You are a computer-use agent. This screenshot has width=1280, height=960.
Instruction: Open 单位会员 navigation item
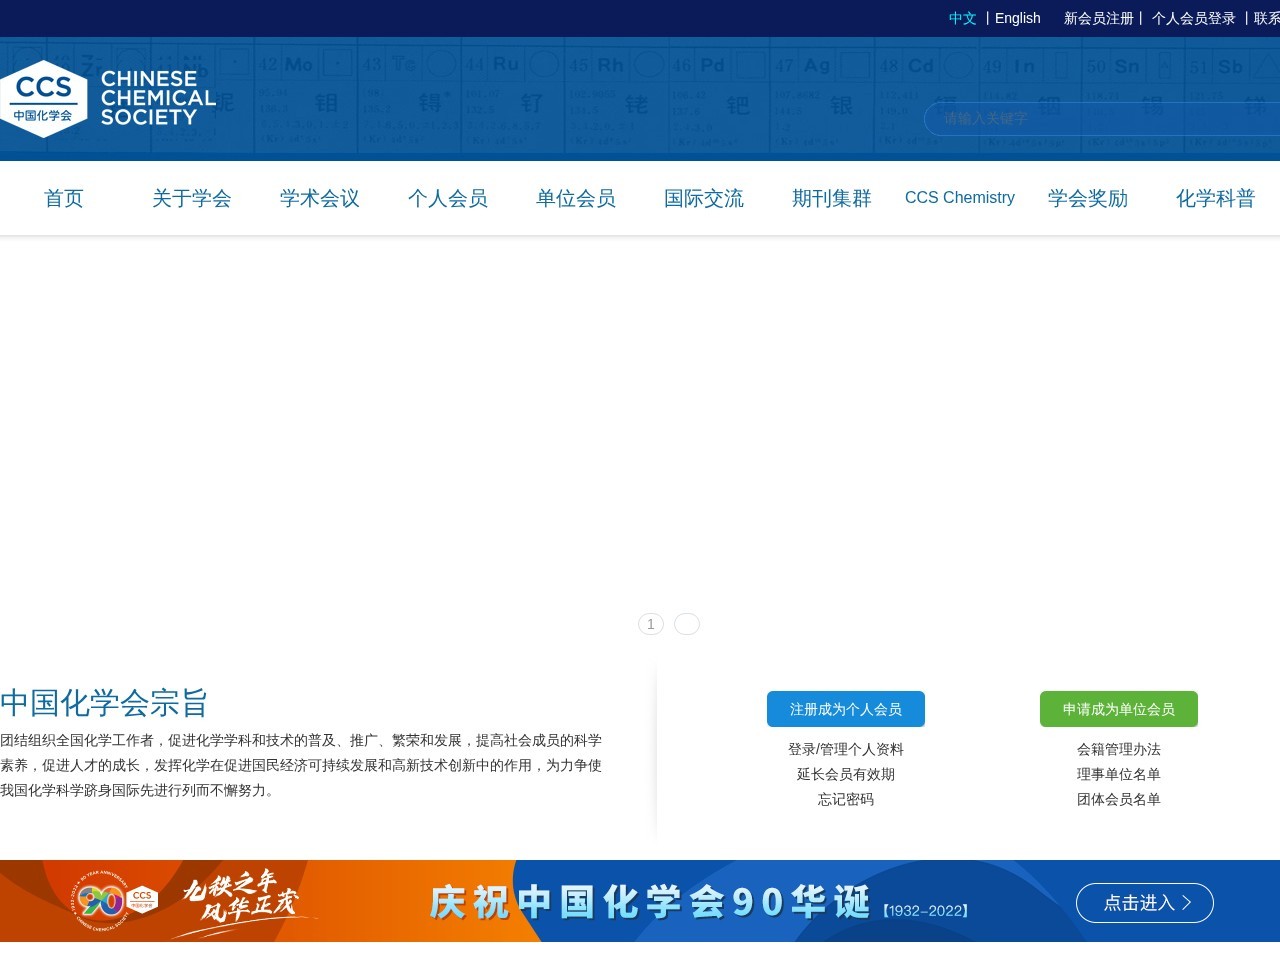click(x=575, y=199)
